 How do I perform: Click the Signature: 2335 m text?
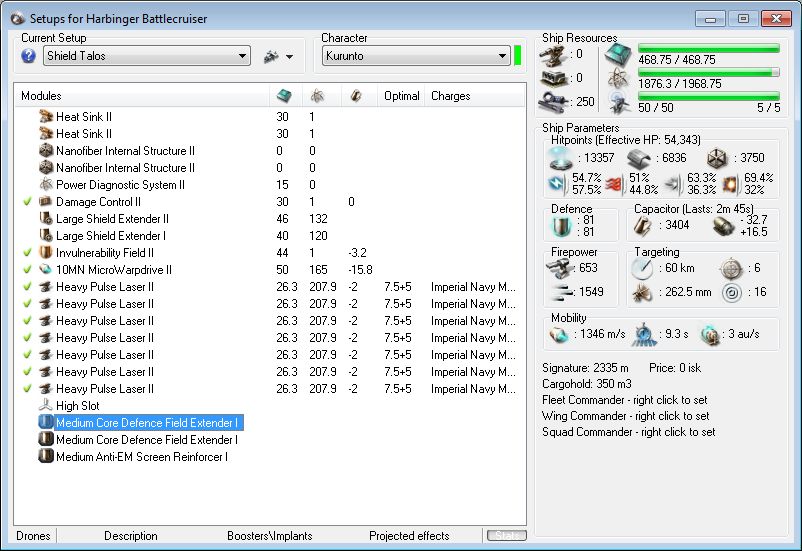[x=585, y=368]
